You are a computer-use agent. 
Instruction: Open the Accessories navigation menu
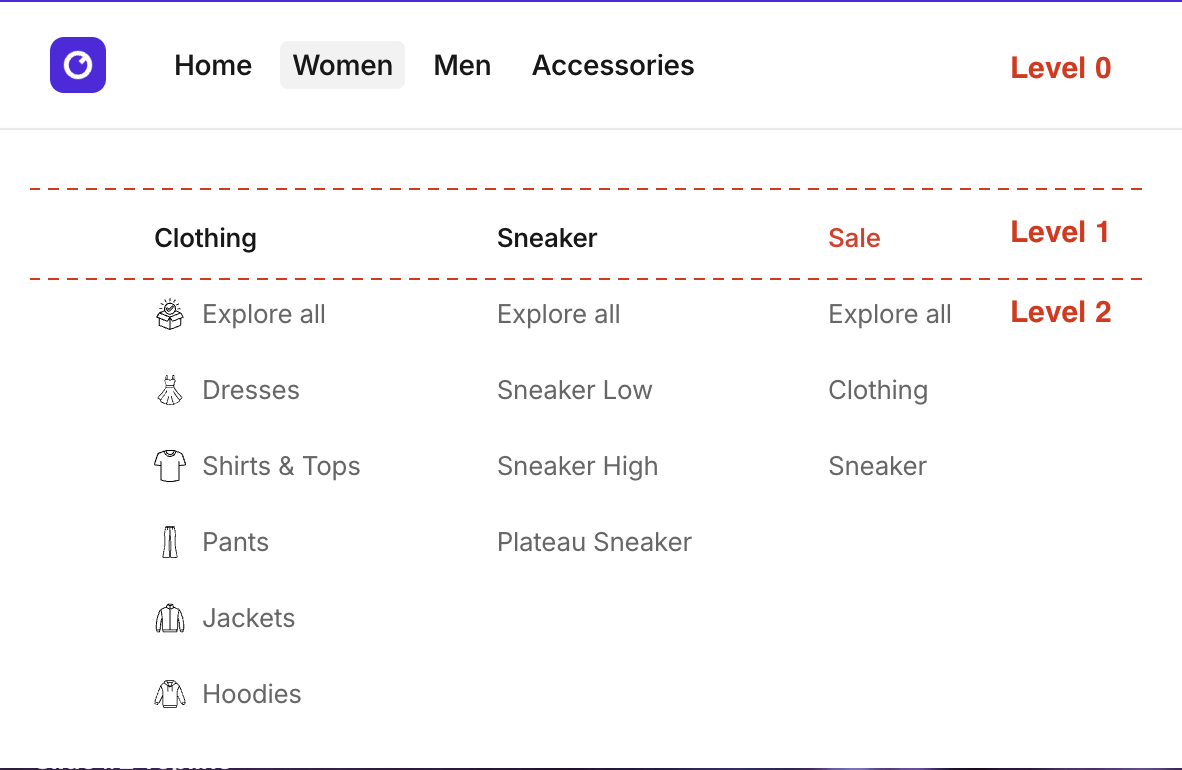613,65
